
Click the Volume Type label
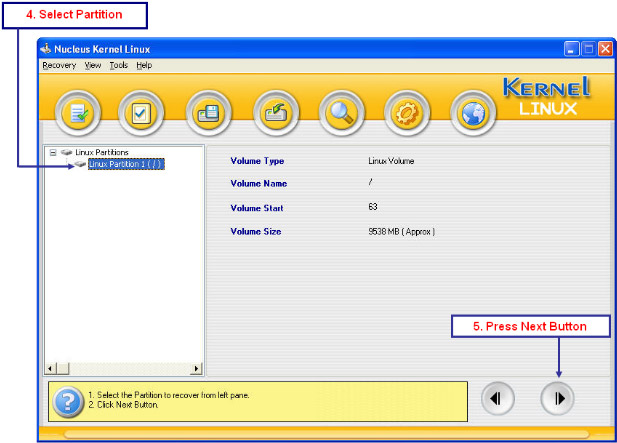coord(257,161)
